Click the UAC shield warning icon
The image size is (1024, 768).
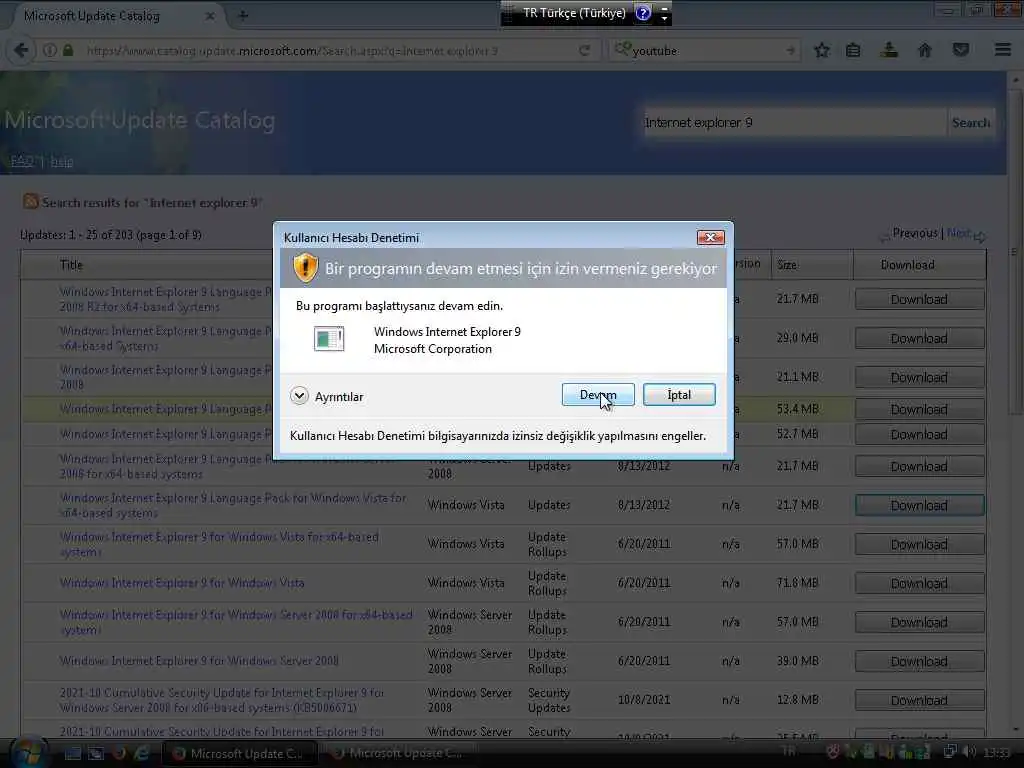pos(305,268)
